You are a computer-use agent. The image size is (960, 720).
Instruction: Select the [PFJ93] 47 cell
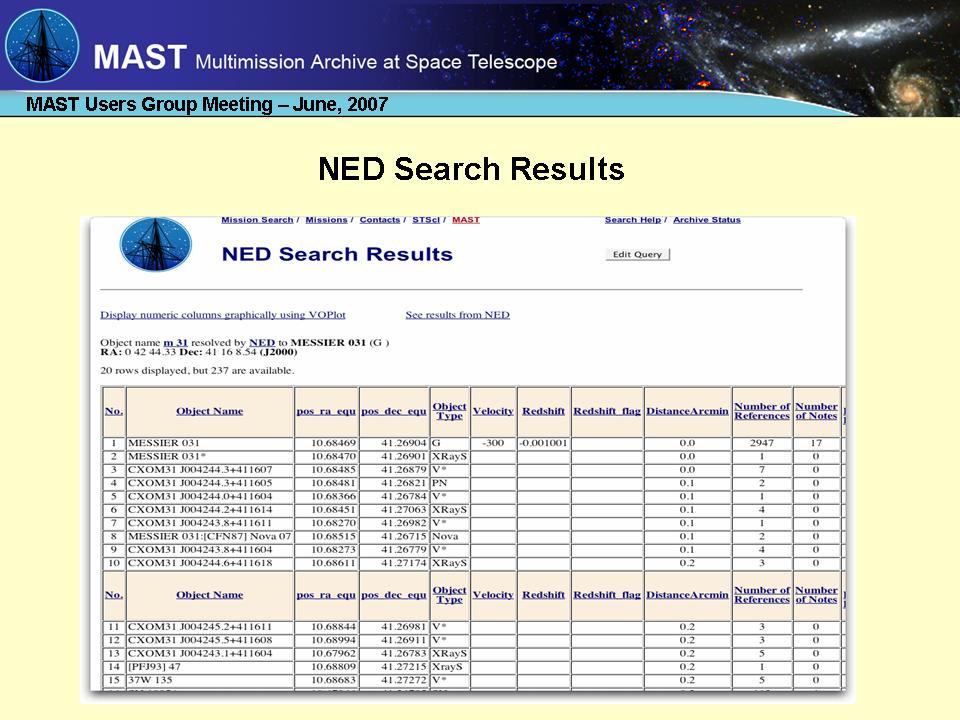coord(209,667)
